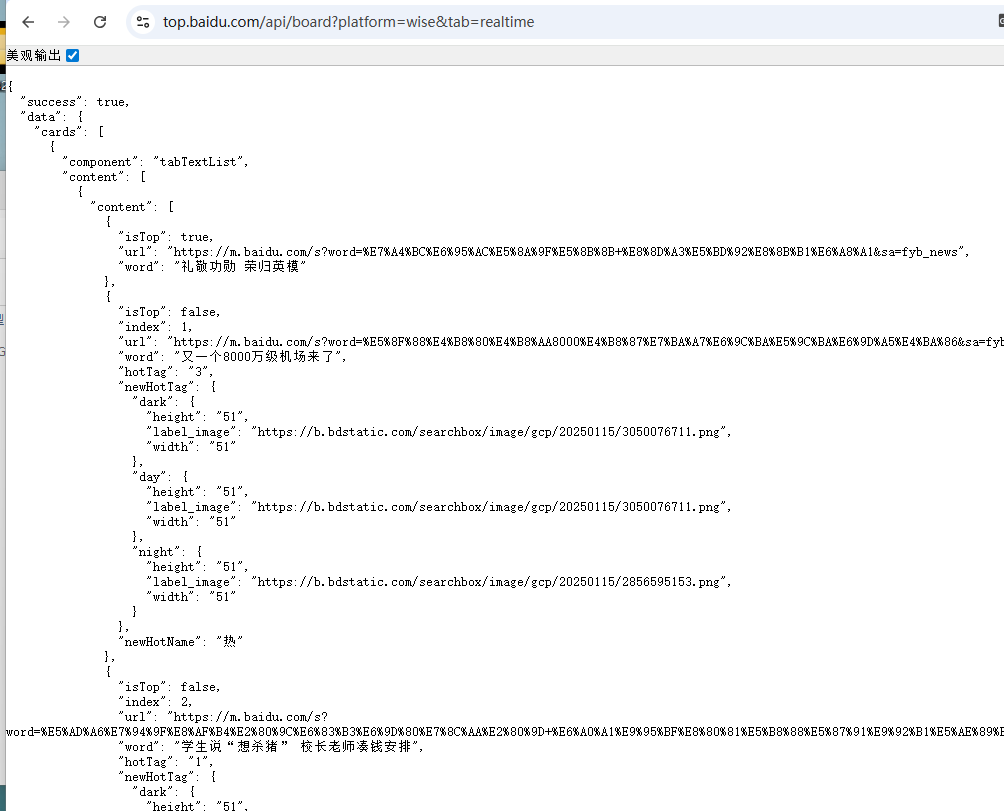Click the "success": true line
This screenshot has width=1004, height=811.
75,102
